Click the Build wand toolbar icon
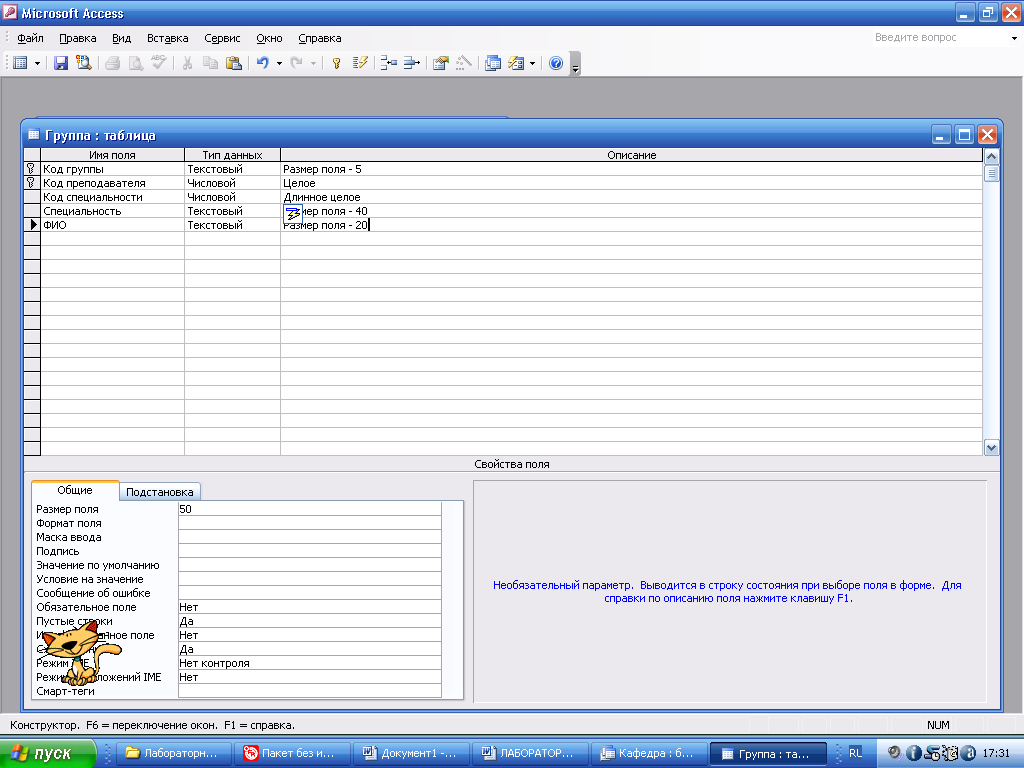Viewport: 1024px width, 768px height. [464, 63]
